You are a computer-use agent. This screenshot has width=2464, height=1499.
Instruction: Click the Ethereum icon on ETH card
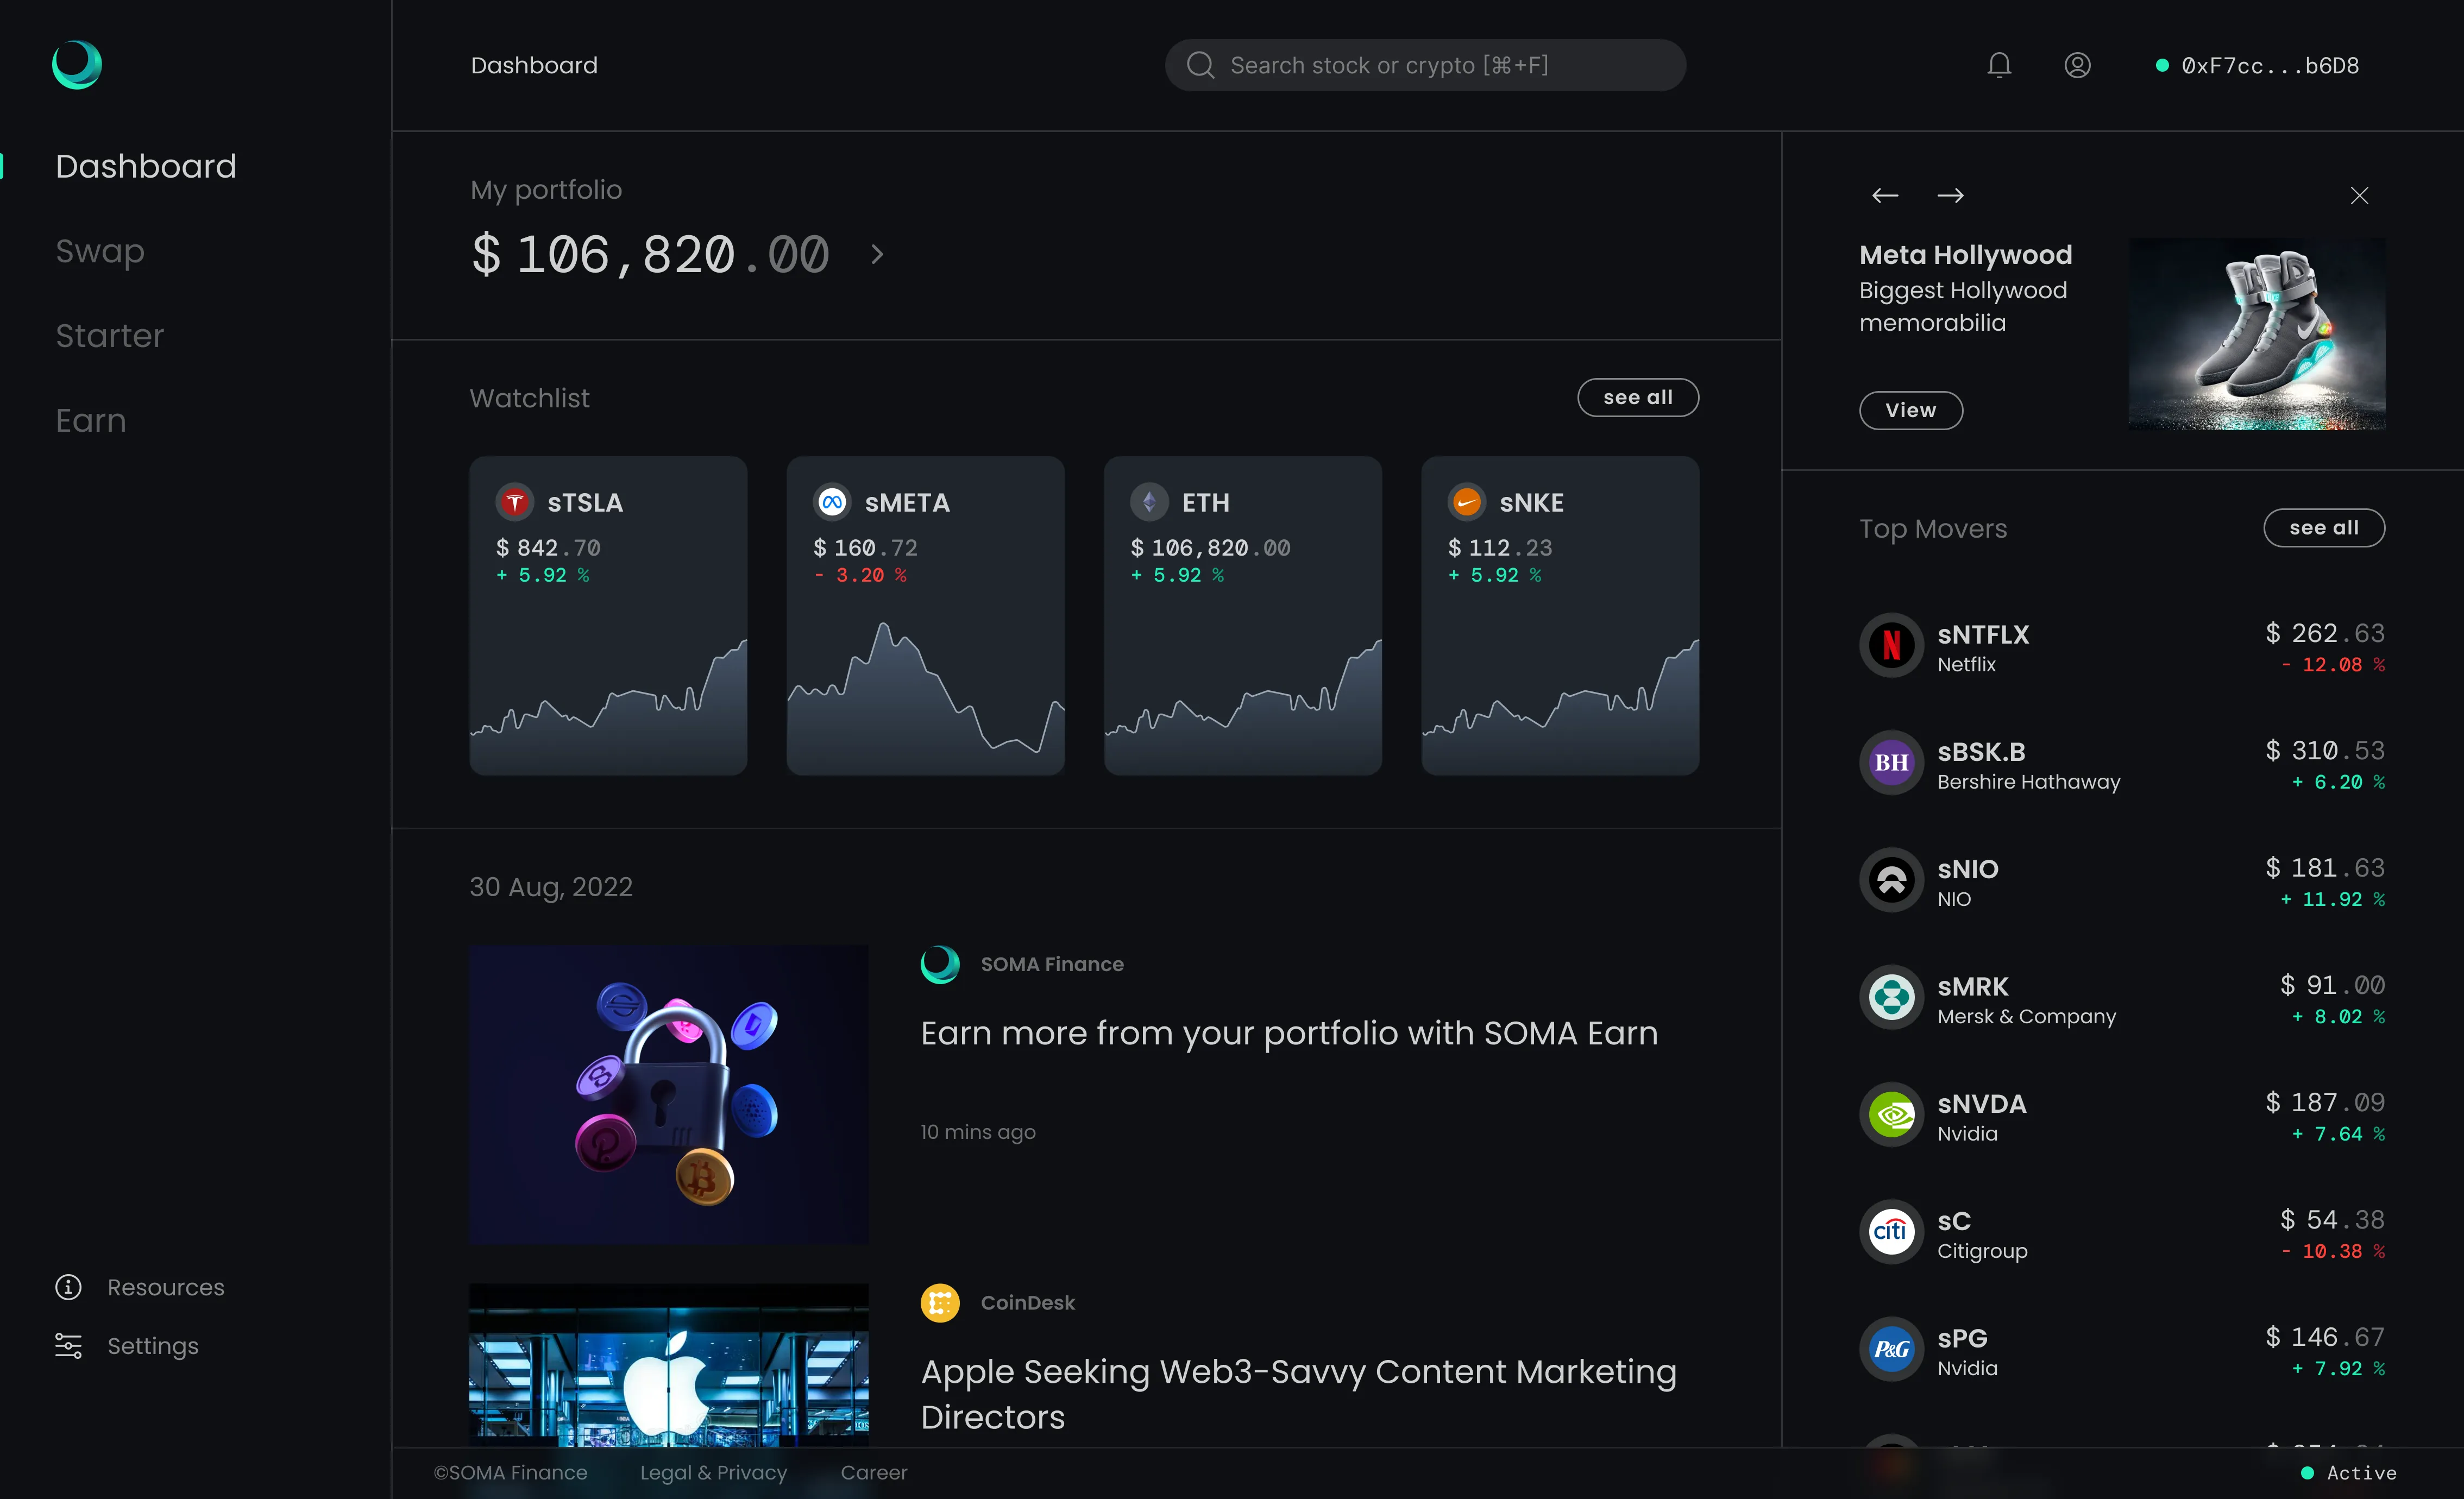coord(1149,502)
